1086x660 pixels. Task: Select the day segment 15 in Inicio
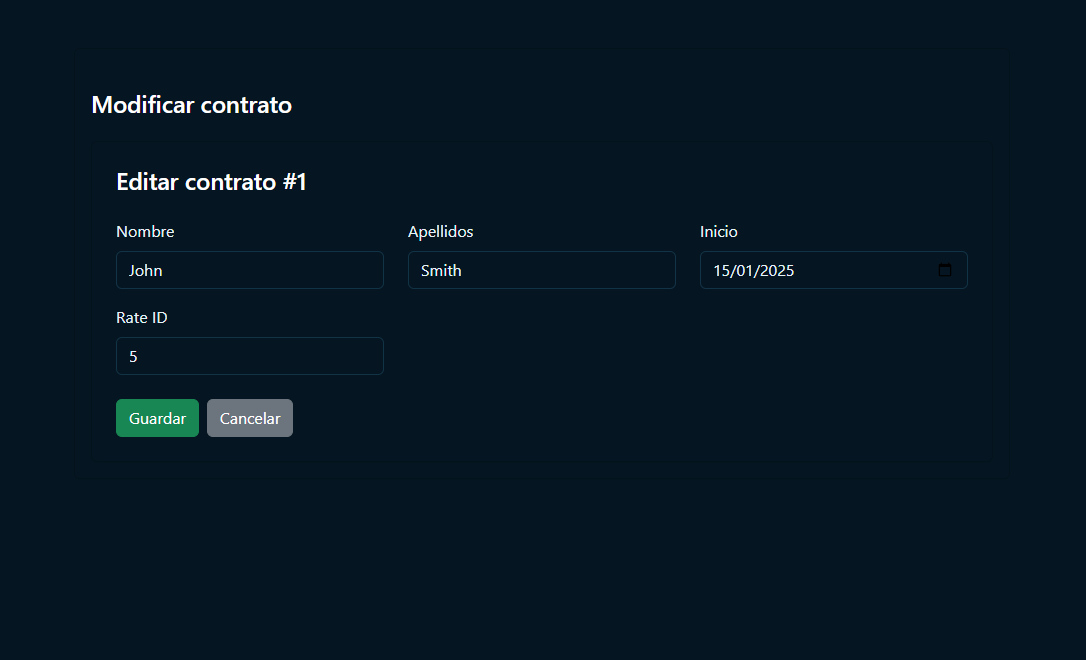722,270
